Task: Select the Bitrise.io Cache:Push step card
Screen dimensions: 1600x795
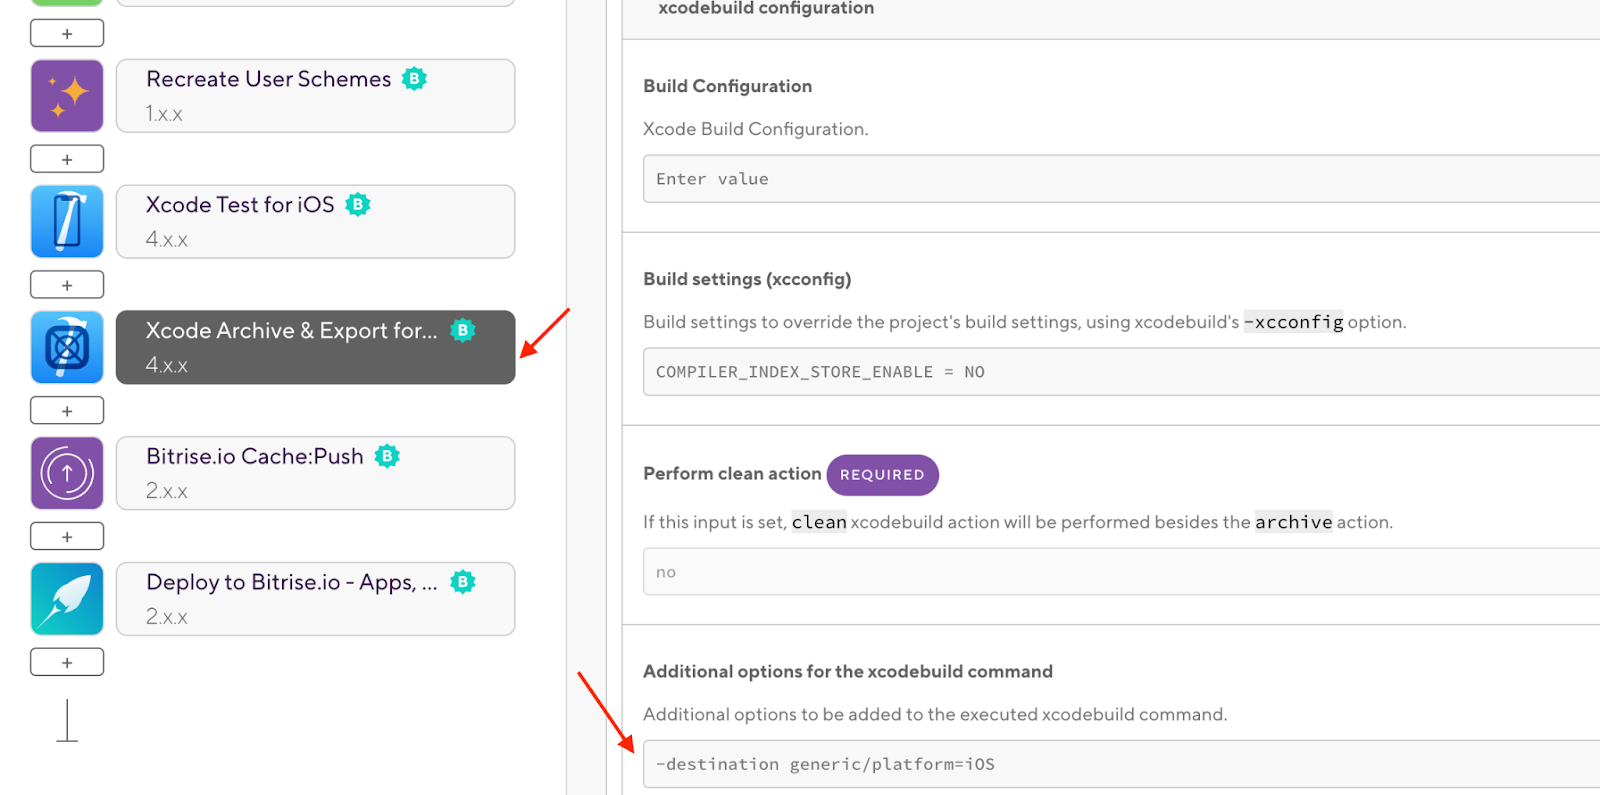Action: tap(315, 473)
